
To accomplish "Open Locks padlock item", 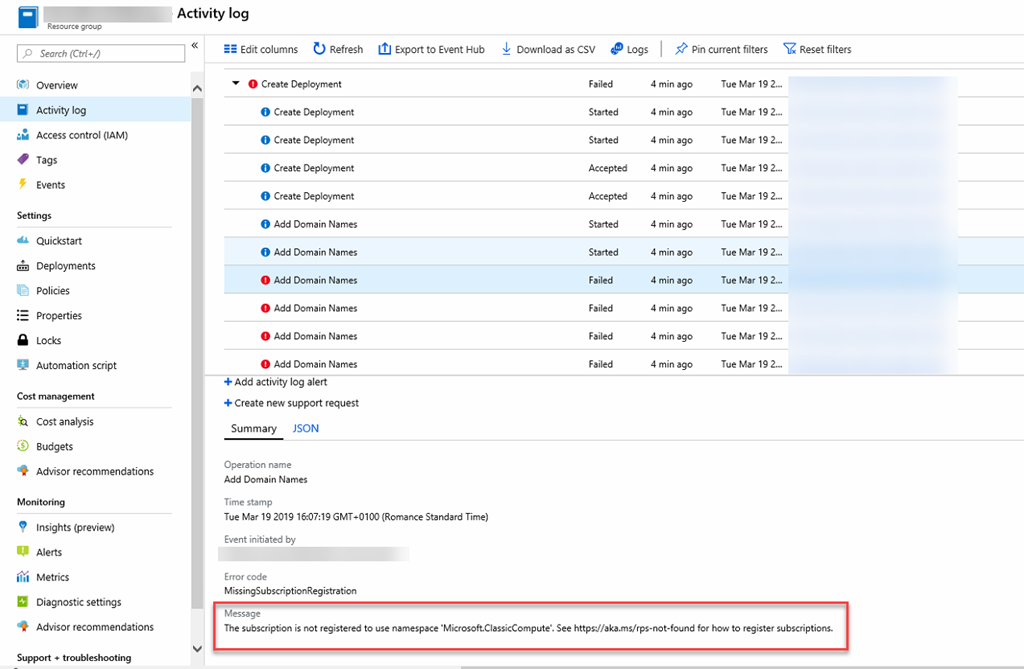I will 48,340.
